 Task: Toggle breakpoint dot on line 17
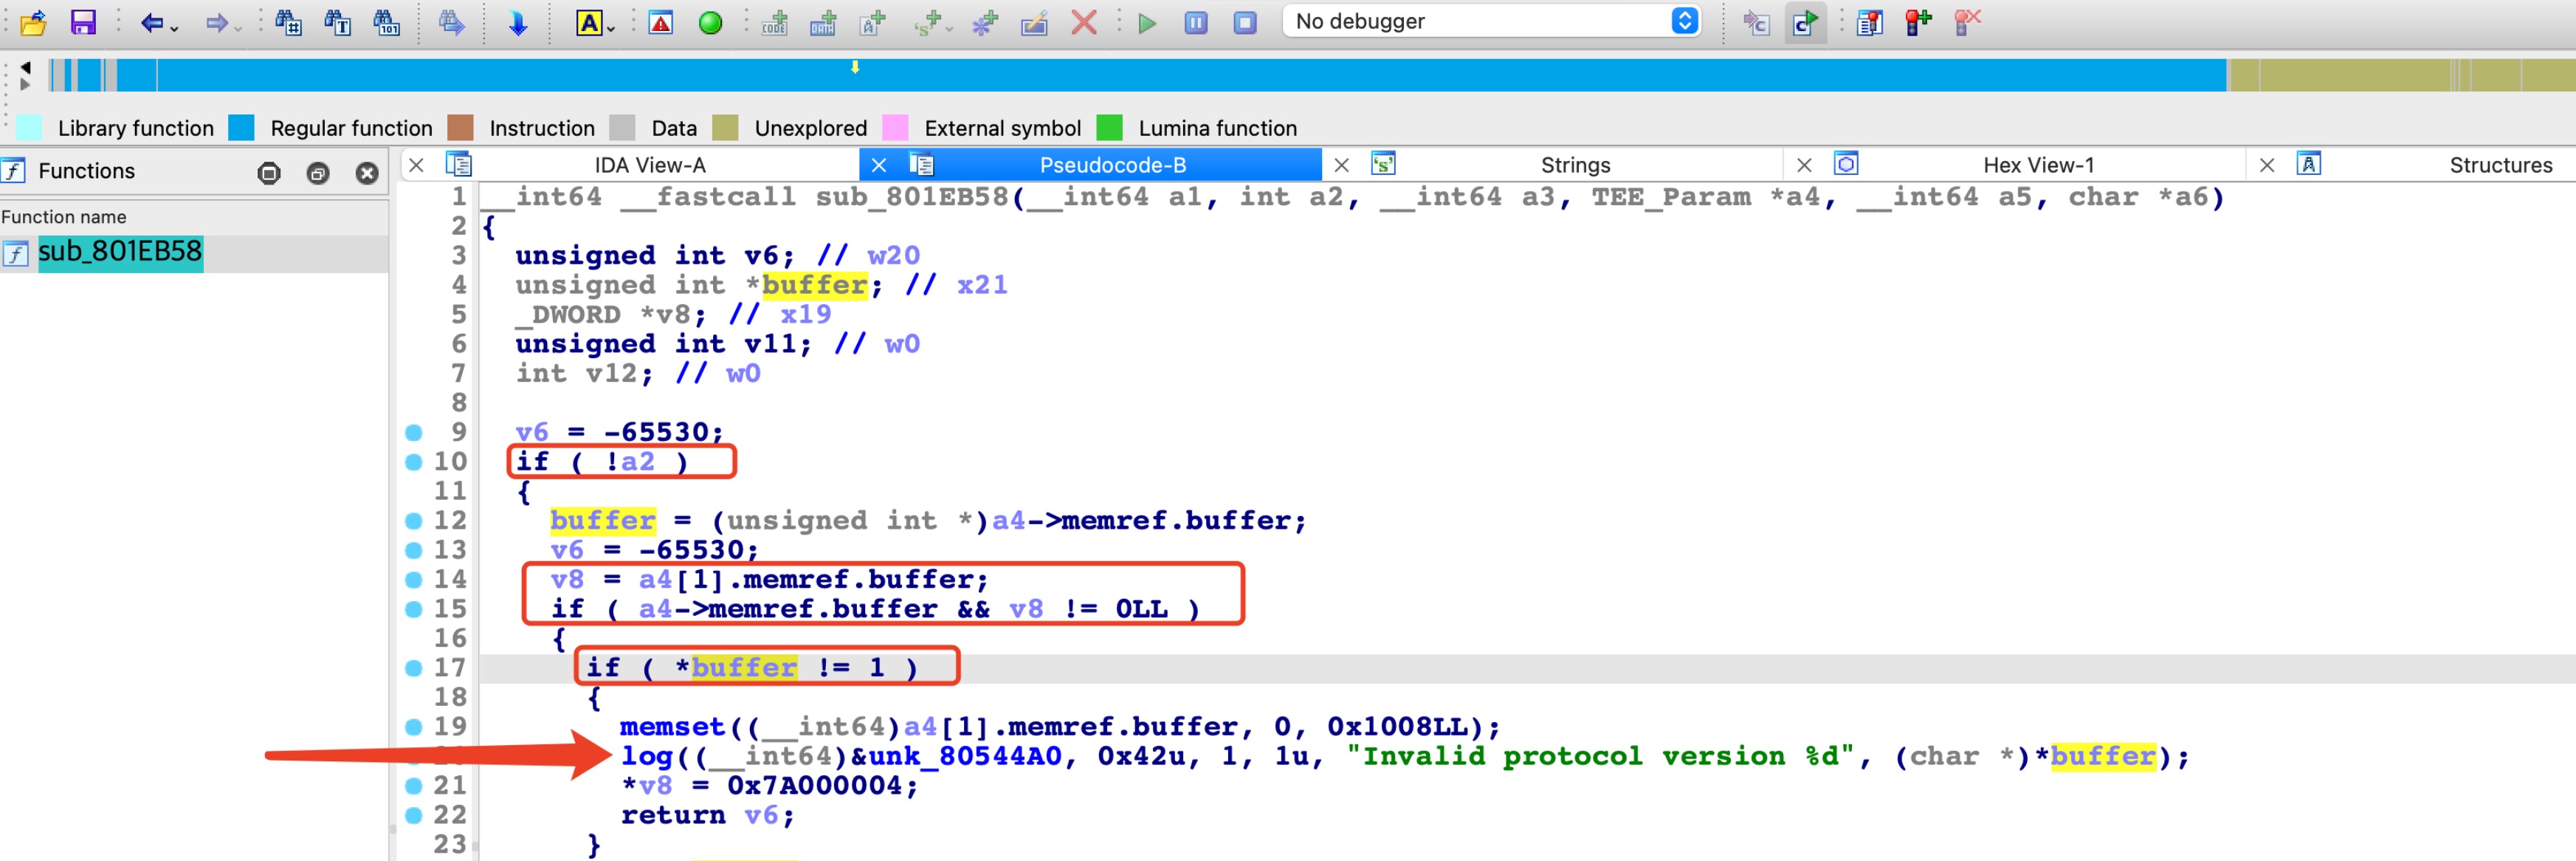pyautogui.click(x=413, y=668)
